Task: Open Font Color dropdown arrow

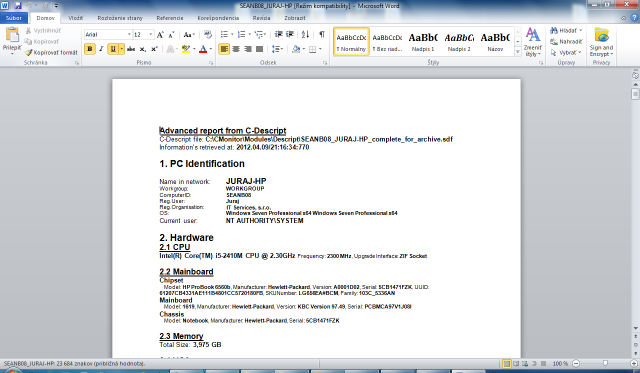Action: click(x=211, y=49)
